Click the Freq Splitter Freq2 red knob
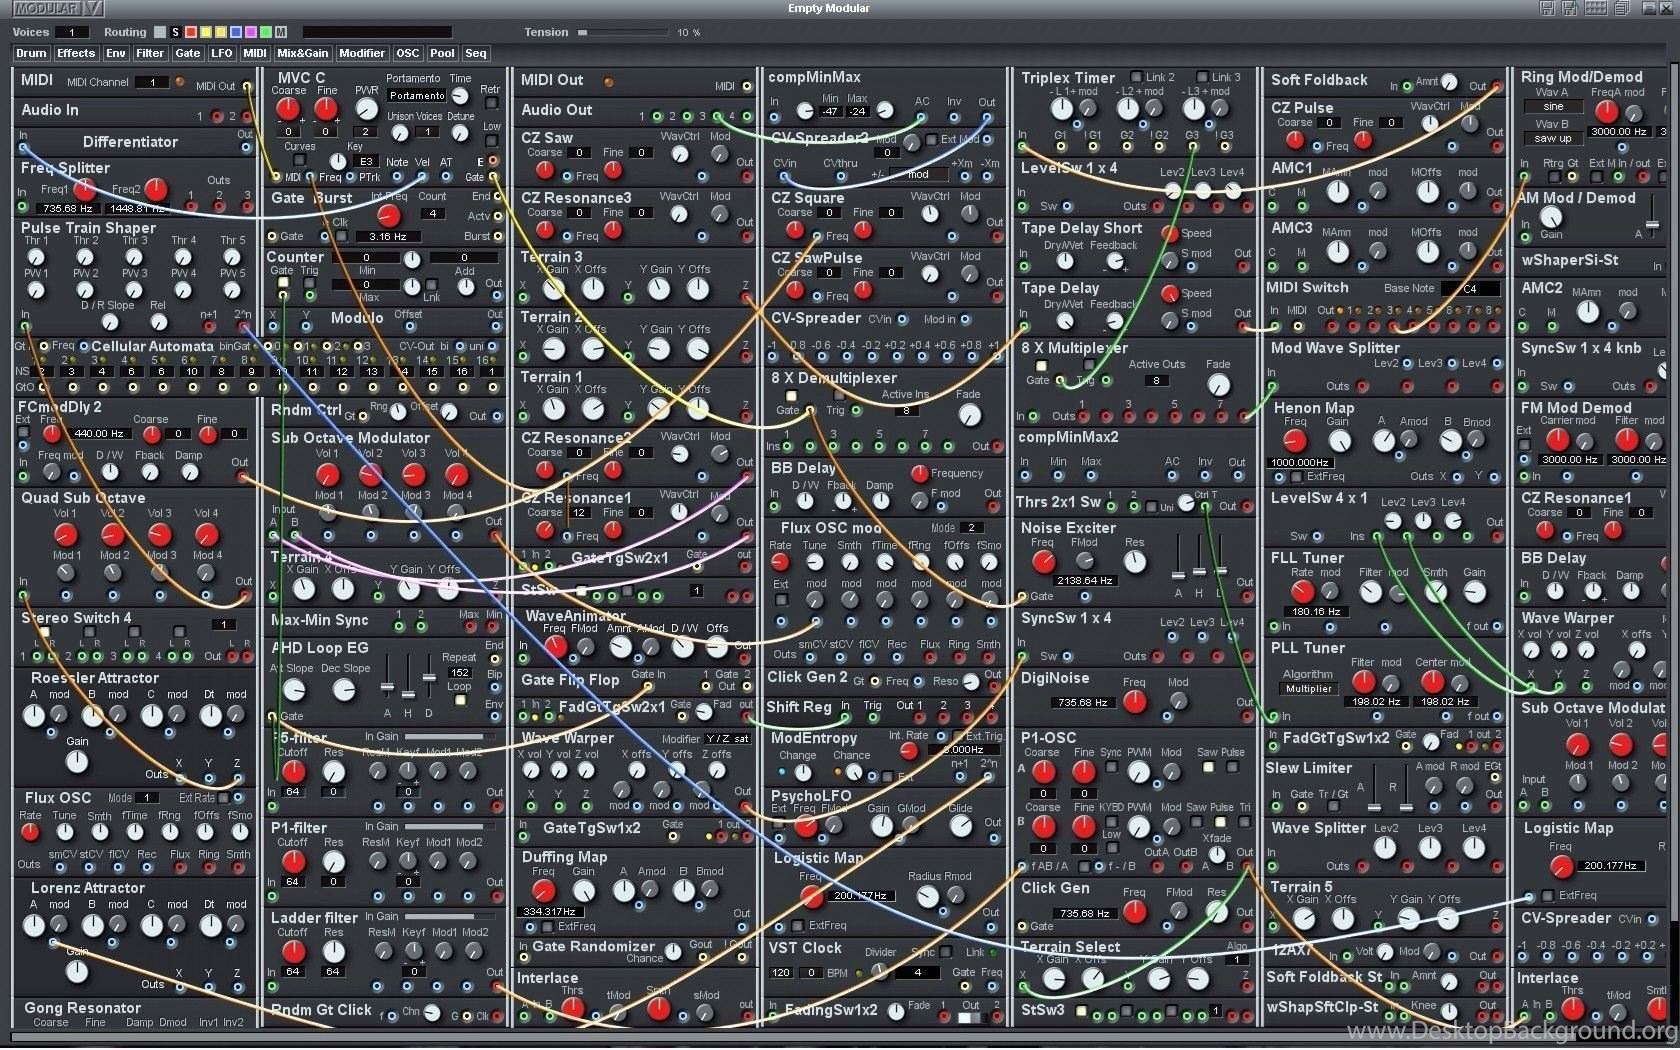 pyautogui.click(x=156, y=189)
